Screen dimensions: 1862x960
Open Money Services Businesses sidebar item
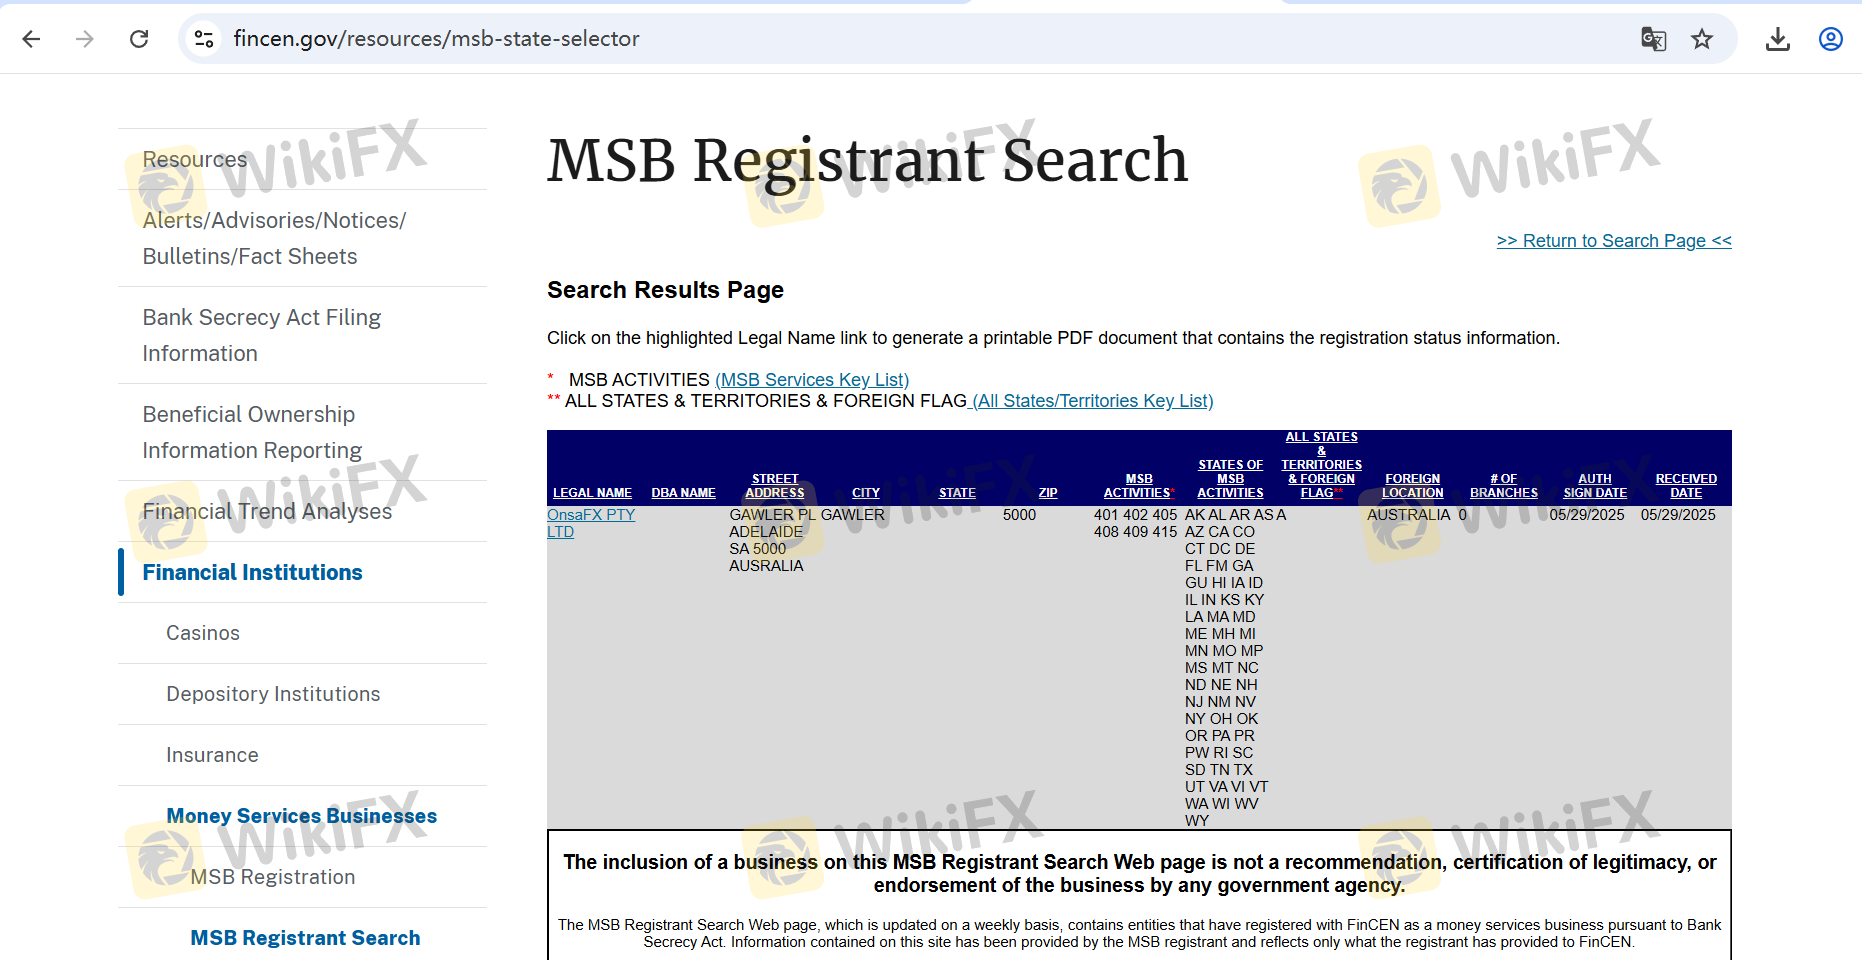coord(301,816)
